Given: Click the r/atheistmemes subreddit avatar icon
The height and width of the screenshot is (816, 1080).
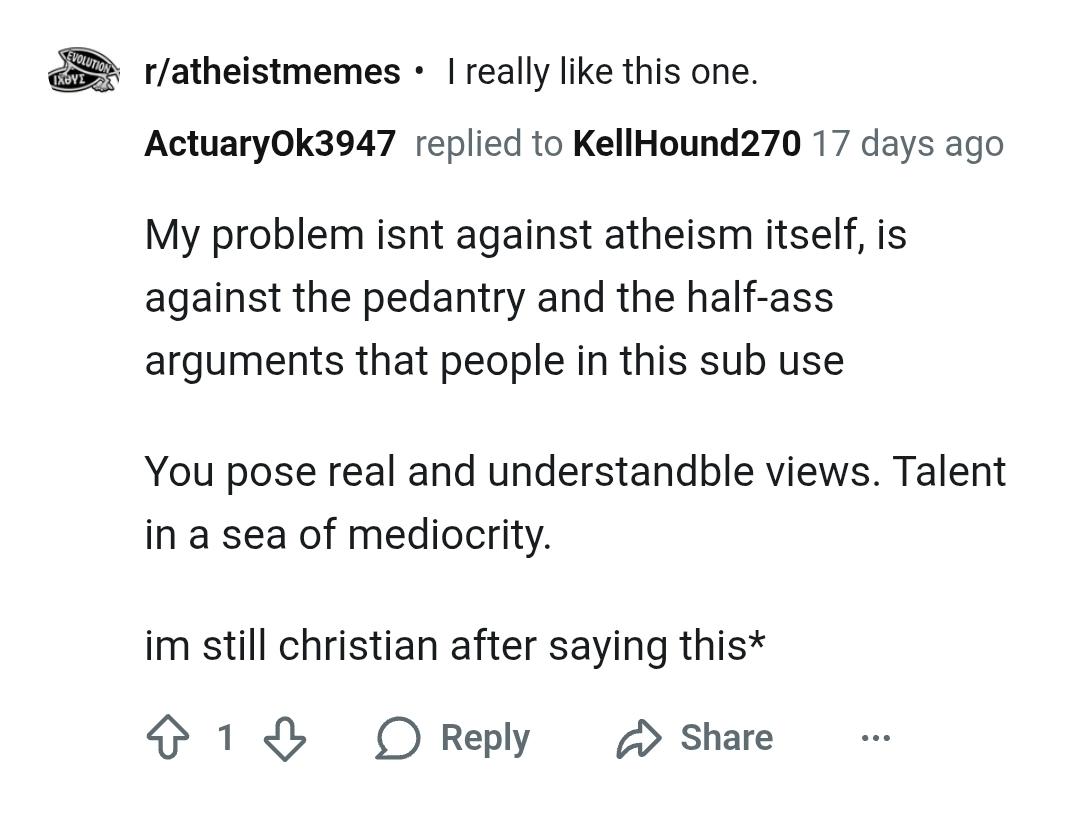Looking at the screenshot, I should (x=84, y=71).
